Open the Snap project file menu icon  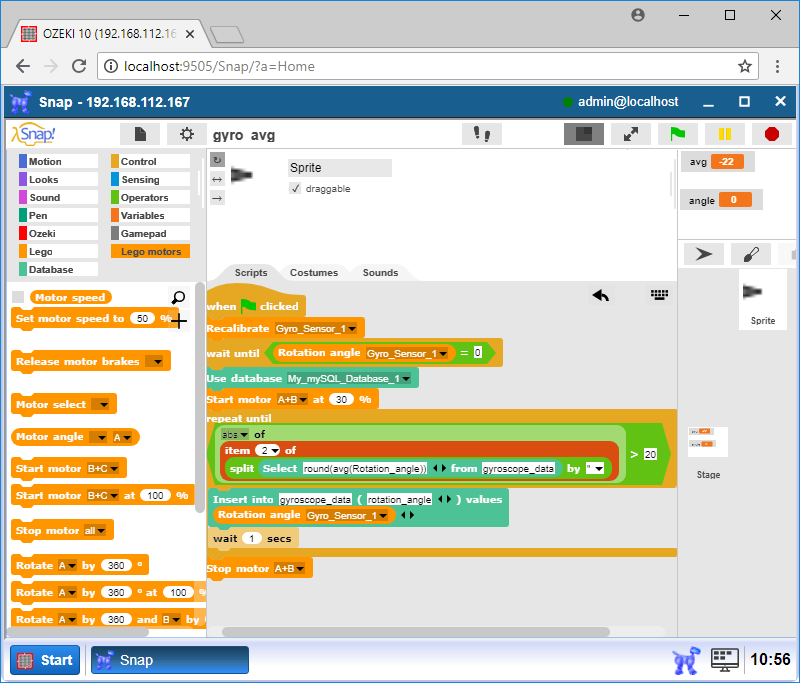click(x=140, y=134)
